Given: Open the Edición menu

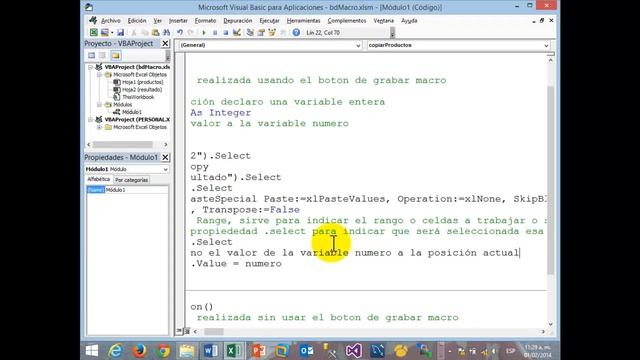Looking at the screenshot, I should coord(137,20).
